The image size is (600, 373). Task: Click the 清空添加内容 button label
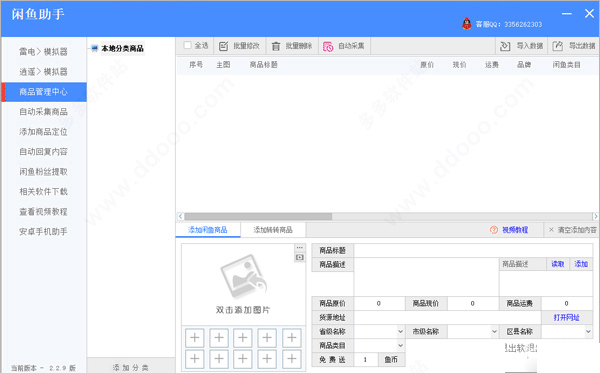(577, 230)
